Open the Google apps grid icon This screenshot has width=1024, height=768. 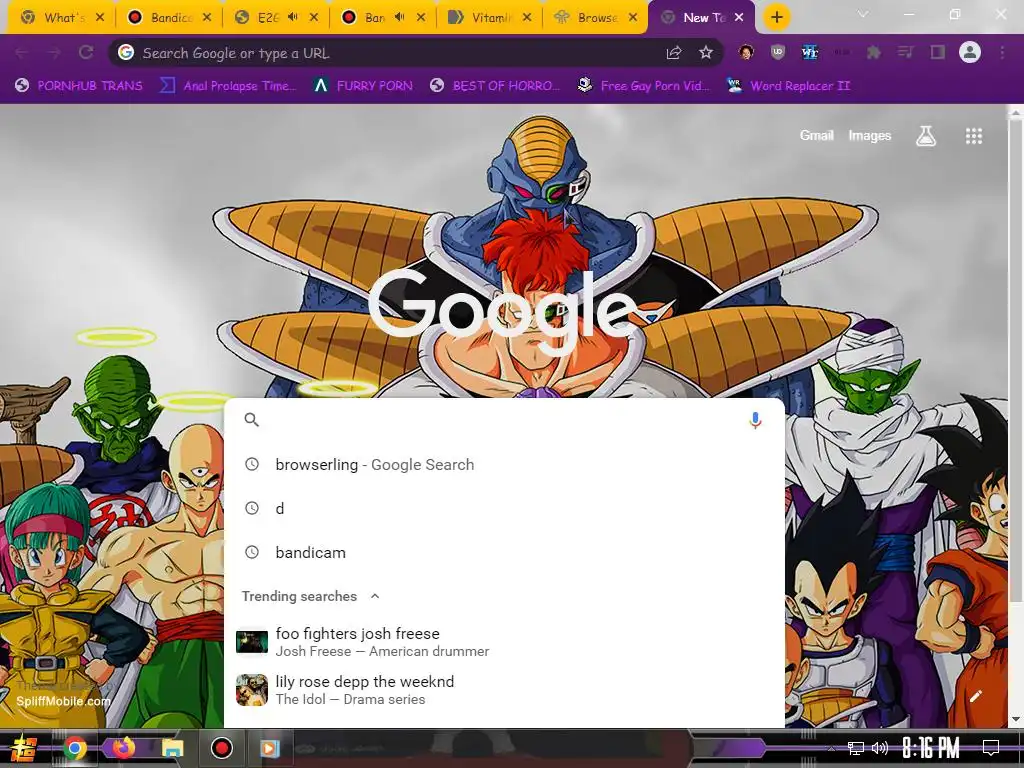tap(974, 136)
